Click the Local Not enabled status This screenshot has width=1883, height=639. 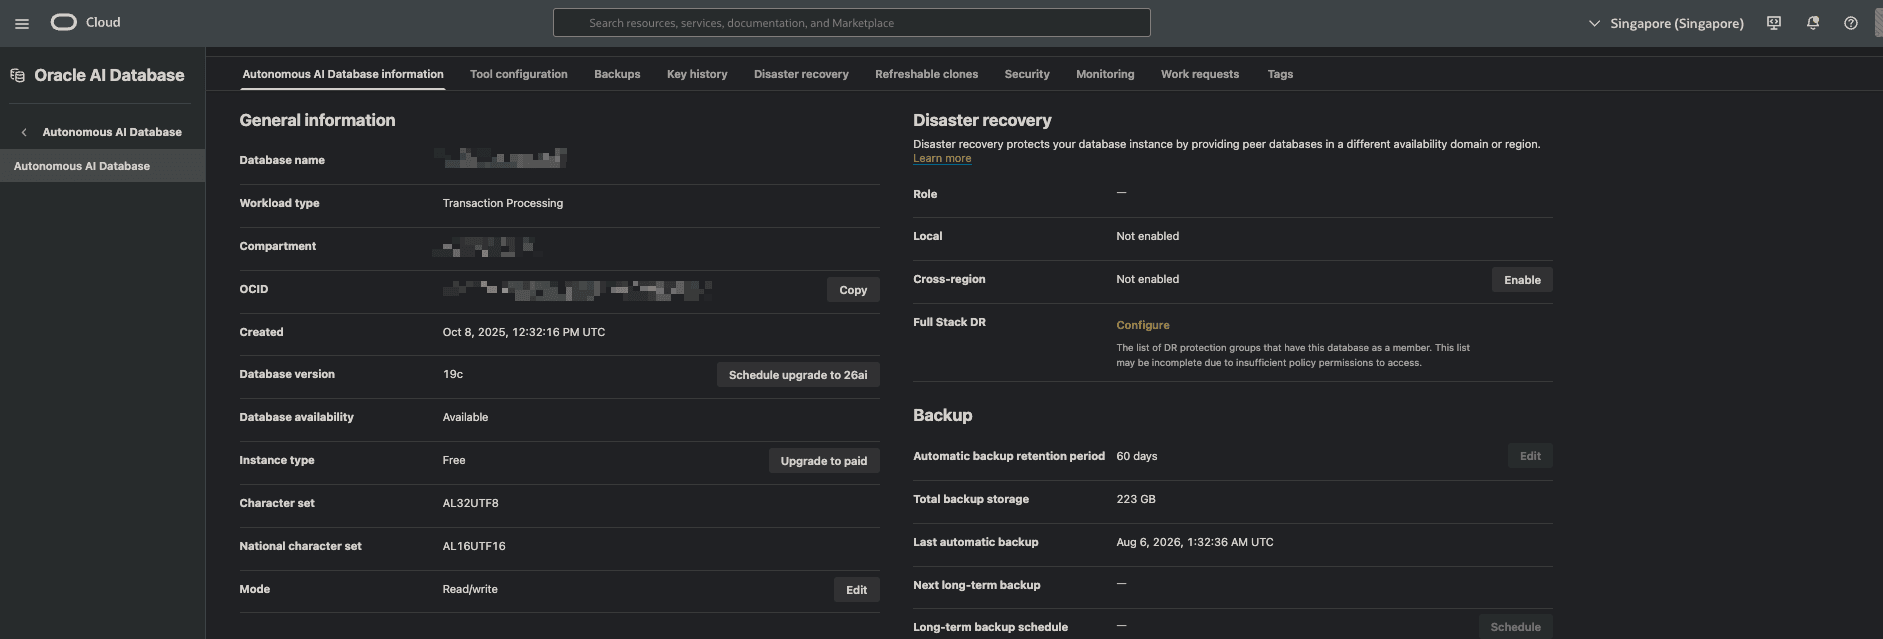(1148, 236)
